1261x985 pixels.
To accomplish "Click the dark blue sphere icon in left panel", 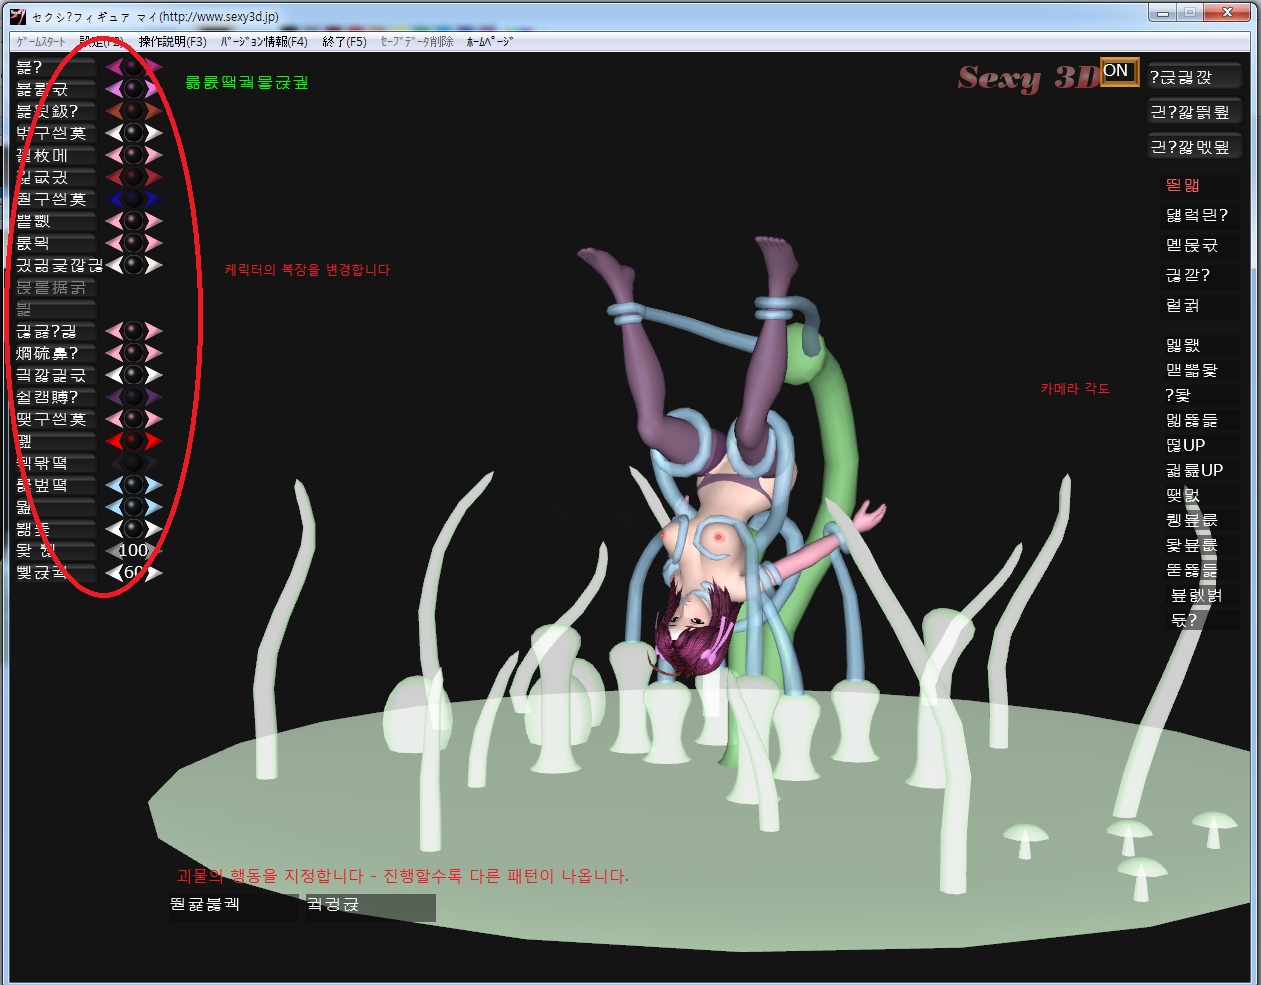I will tap(134, 199).
